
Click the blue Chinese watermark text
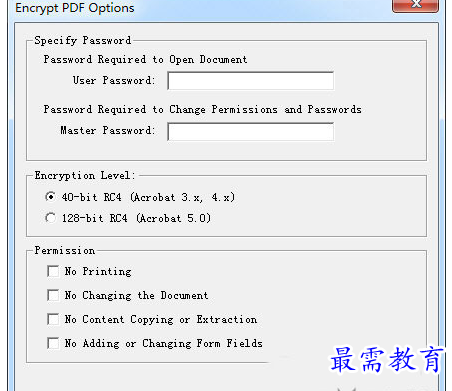tap(387, 360)
